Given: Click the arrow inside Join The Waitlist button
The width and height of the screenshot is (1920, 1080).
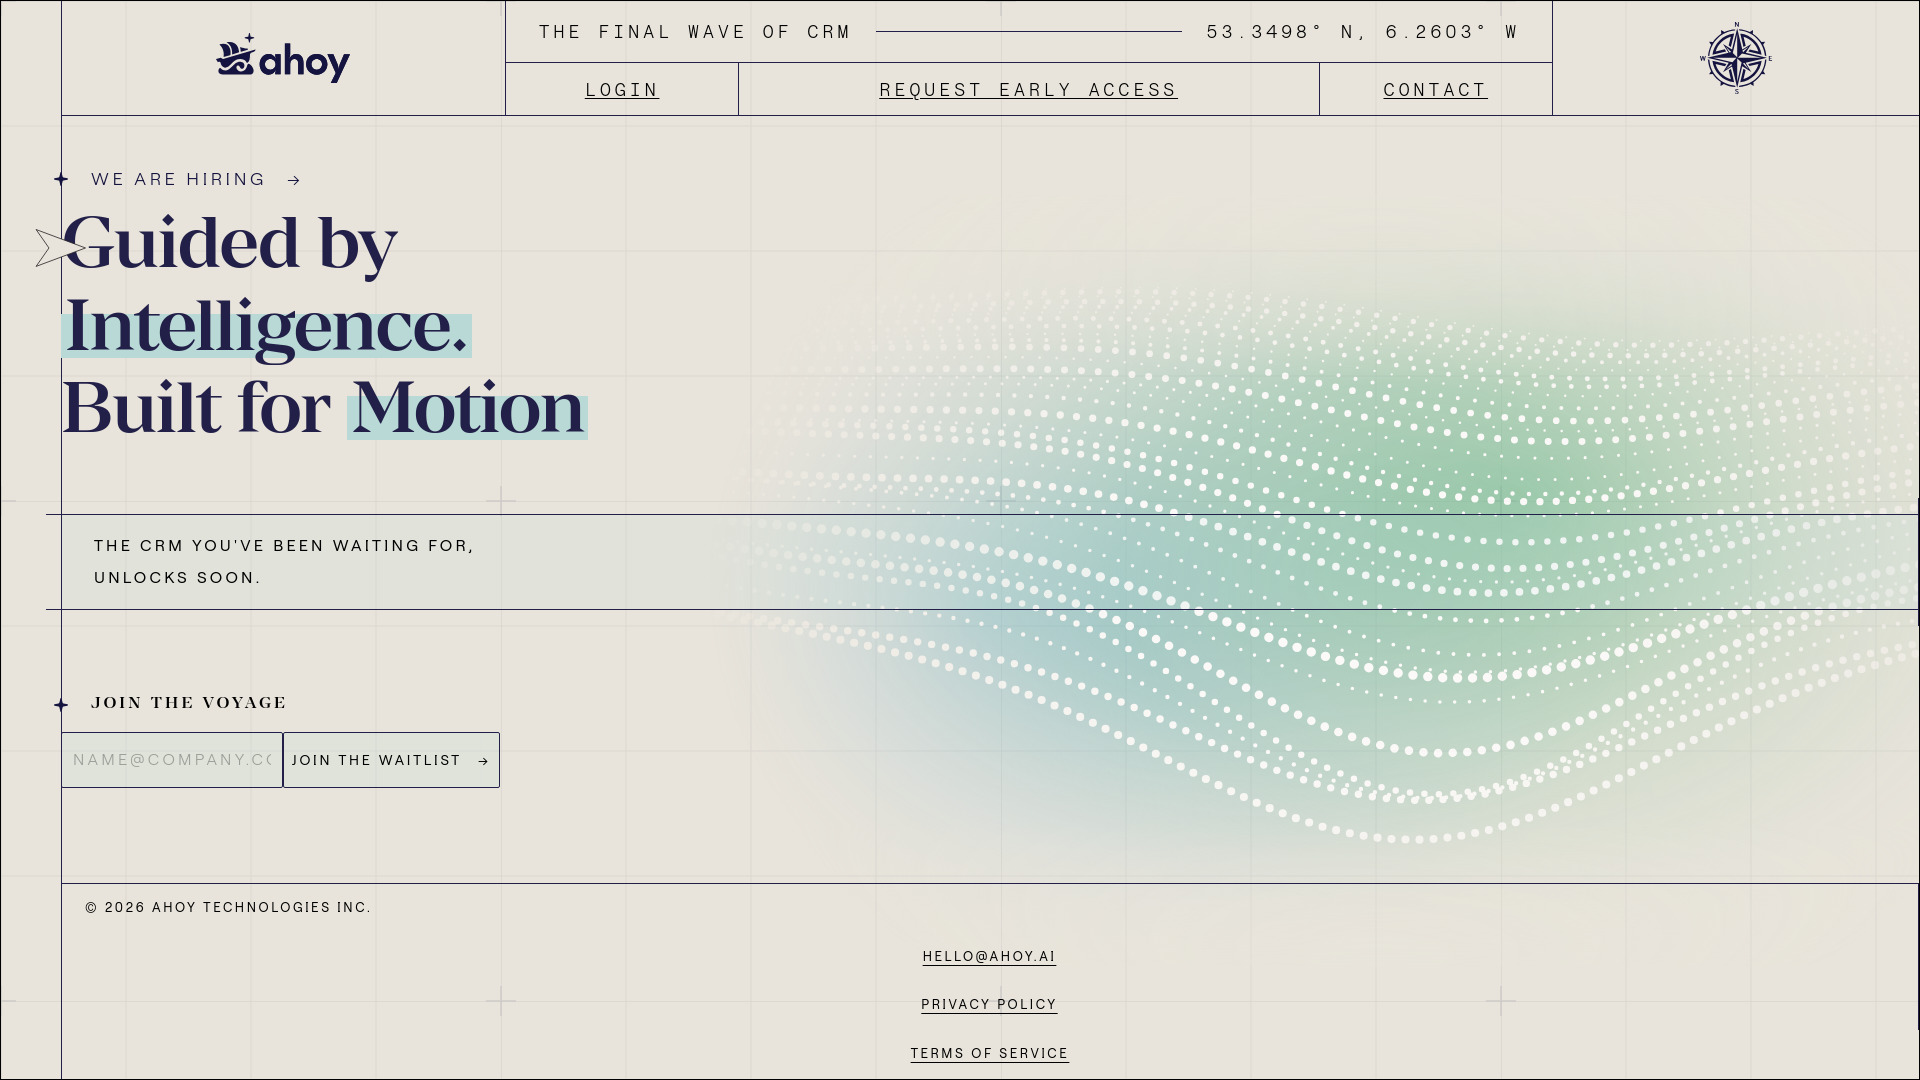Looking at the screenshot, I should (x=483, y=761).
